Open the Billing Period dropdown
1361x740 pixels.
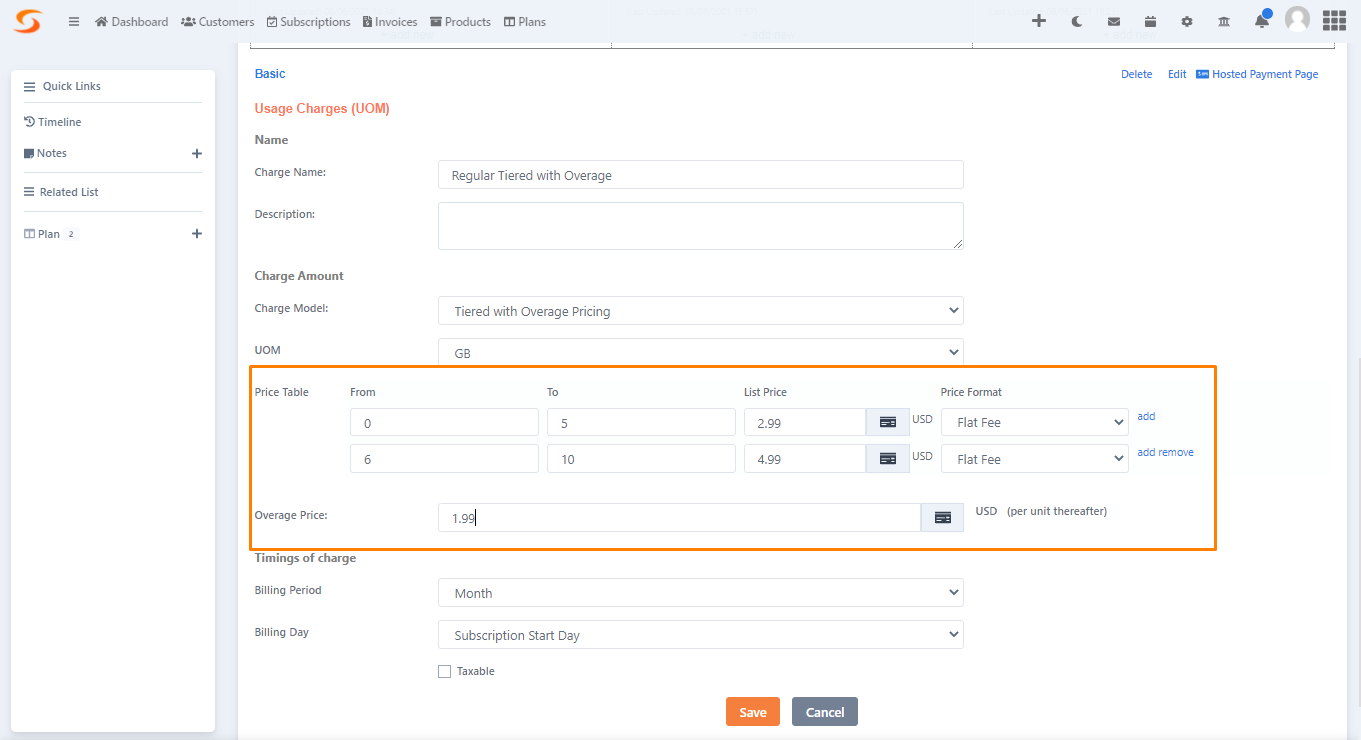[x=700, y=592]
